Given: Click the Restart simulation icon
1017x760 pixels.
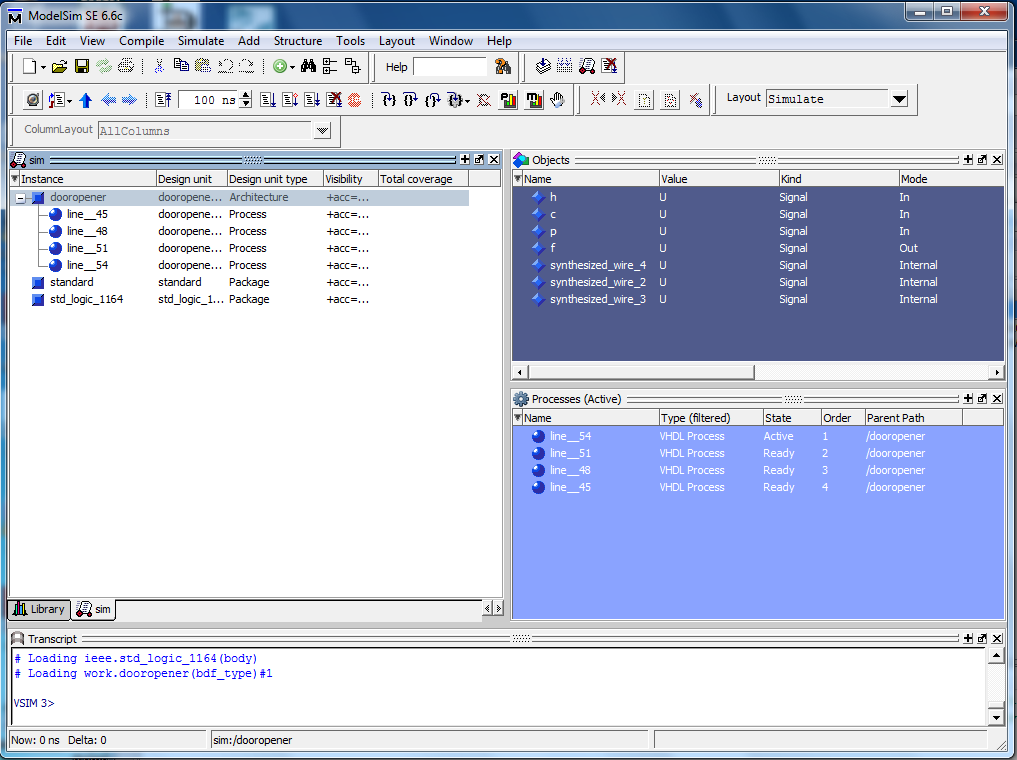Looking at the screenshot, I should [x=163, y=100].
